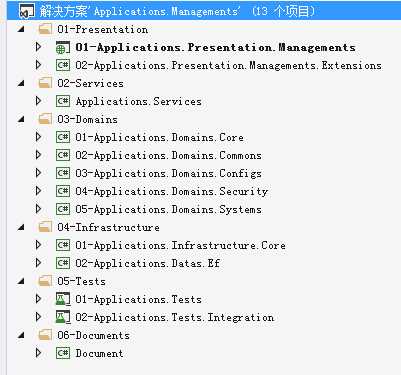Expand 05-Applications.Domains.Systems project

39,209
